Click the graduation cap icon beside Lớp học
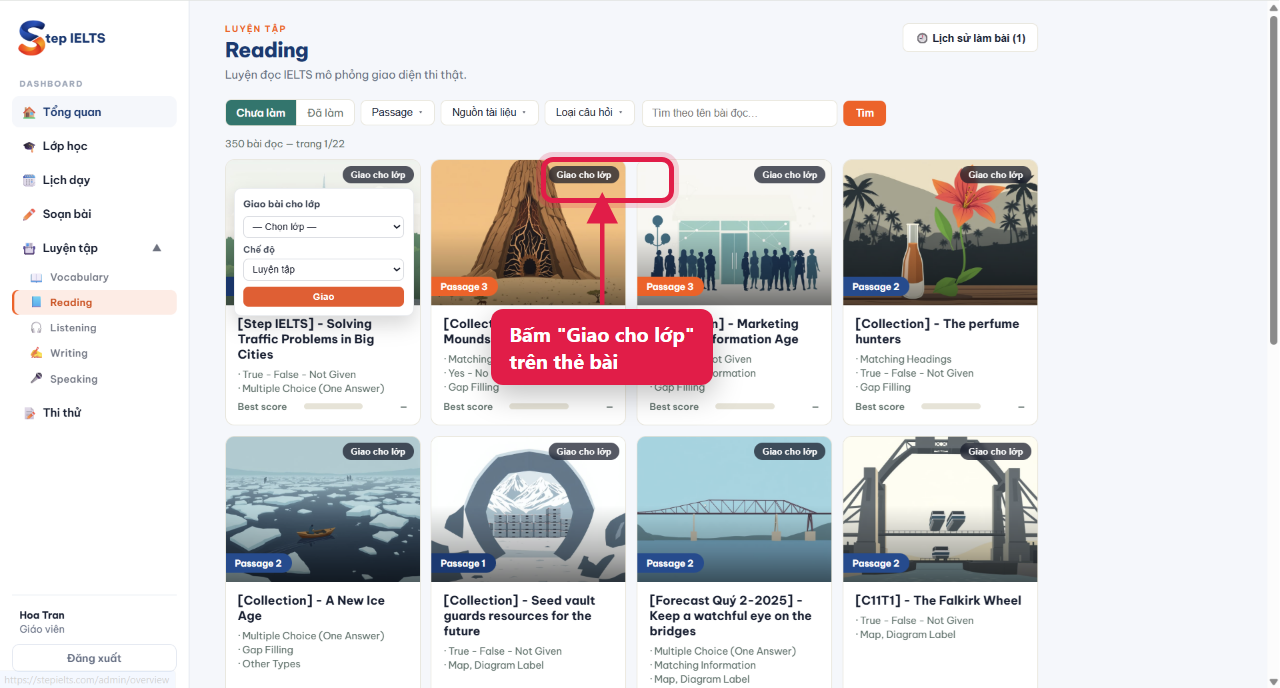This screenshot has width=1280, height=688. (x=29, y=146)
